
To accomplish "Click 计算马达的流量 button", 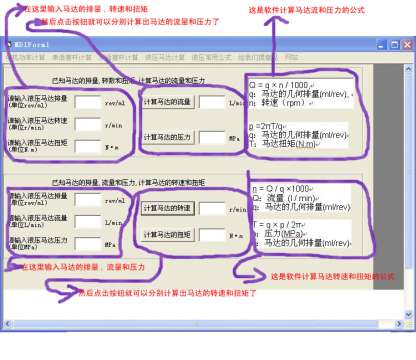I will pyautogui.click(x=168, y=102).
